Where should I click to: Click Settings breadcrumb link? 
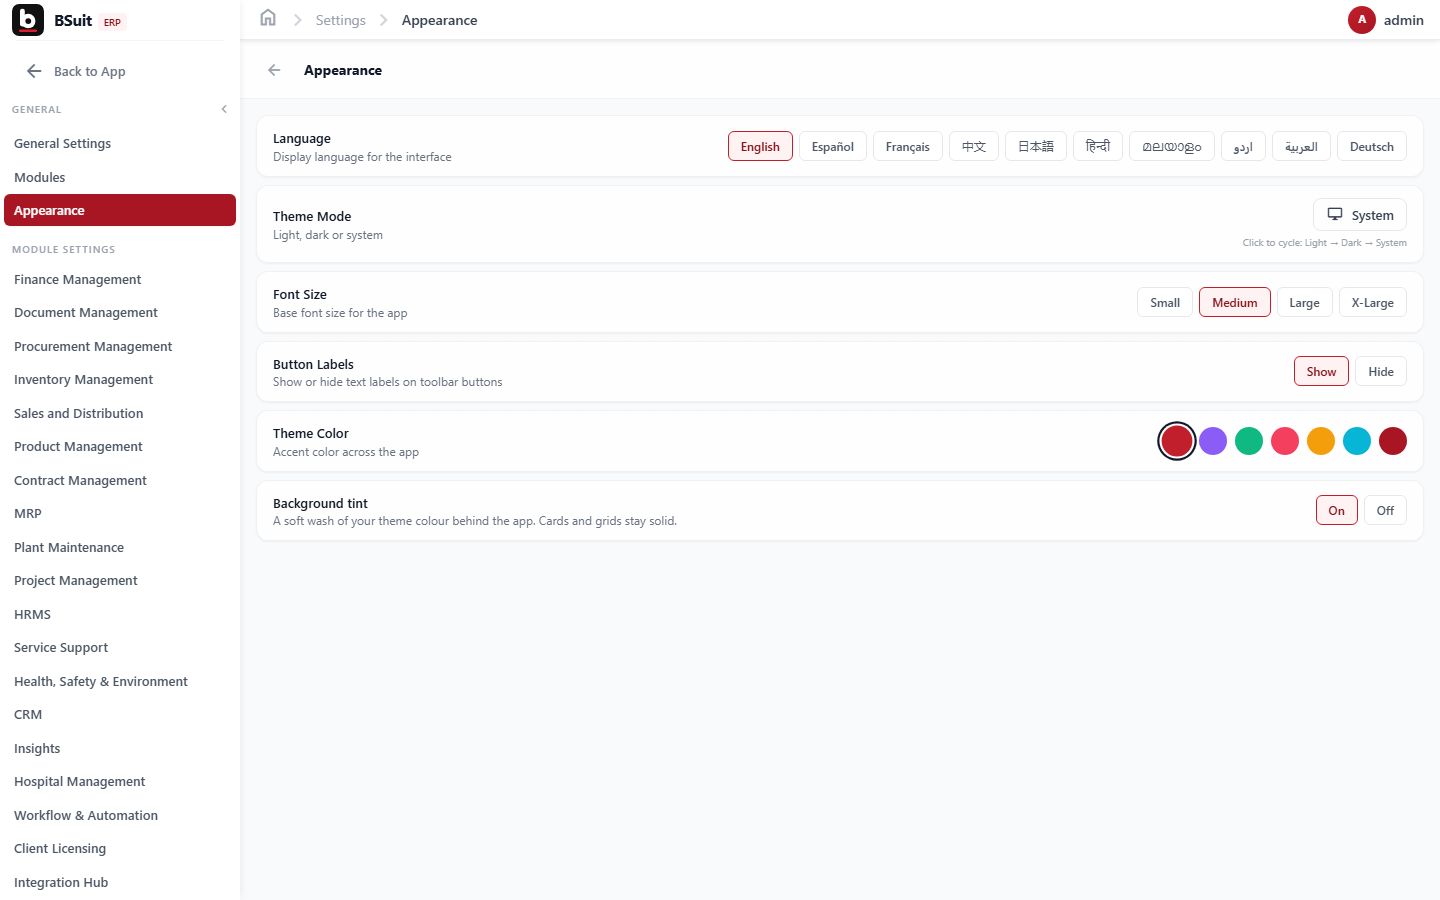coord(340,20)
